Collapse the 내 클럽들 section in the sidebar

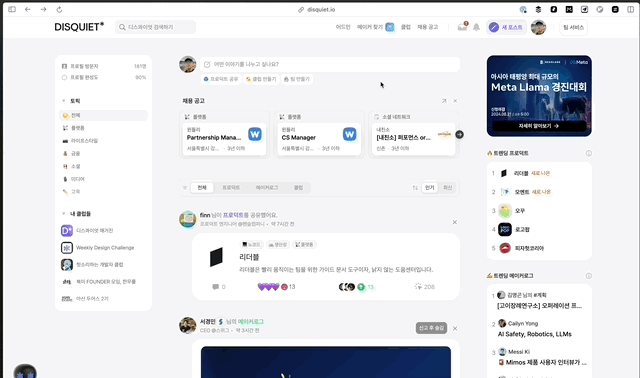(x=64, y=213)
